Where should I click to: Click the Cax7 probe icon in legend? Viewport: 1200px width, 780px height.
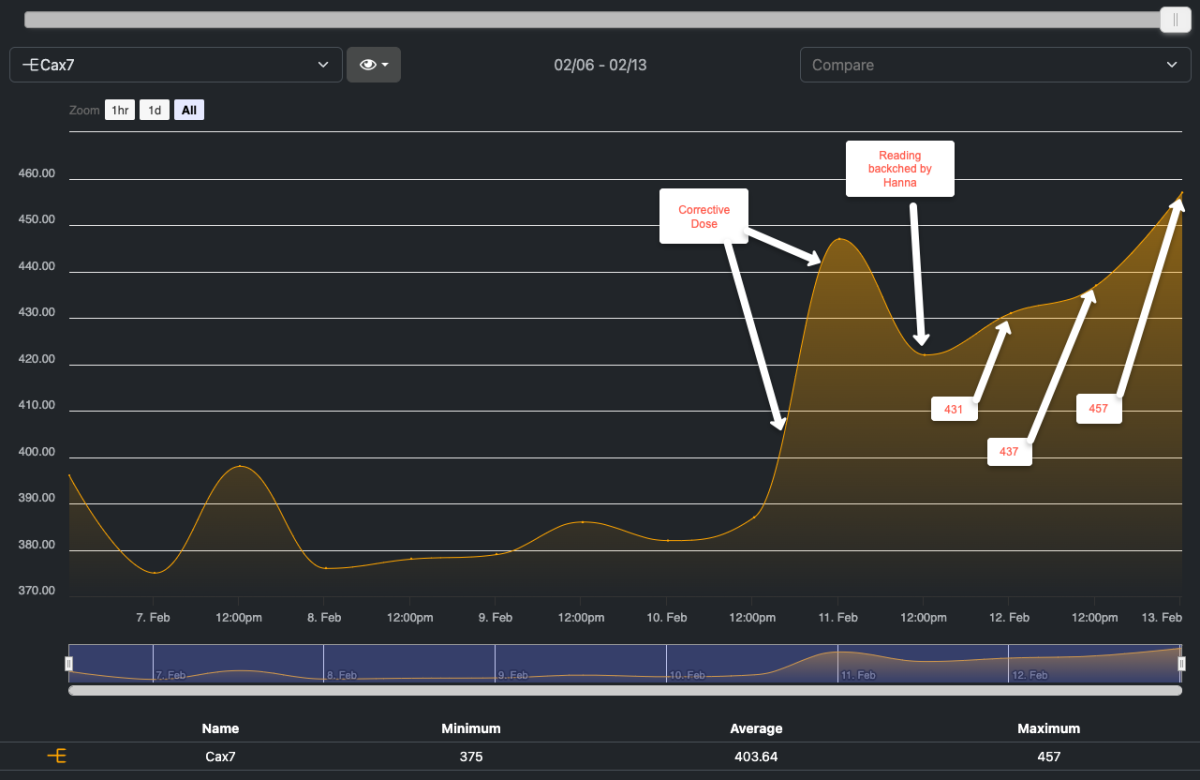[x=57, y=757]
